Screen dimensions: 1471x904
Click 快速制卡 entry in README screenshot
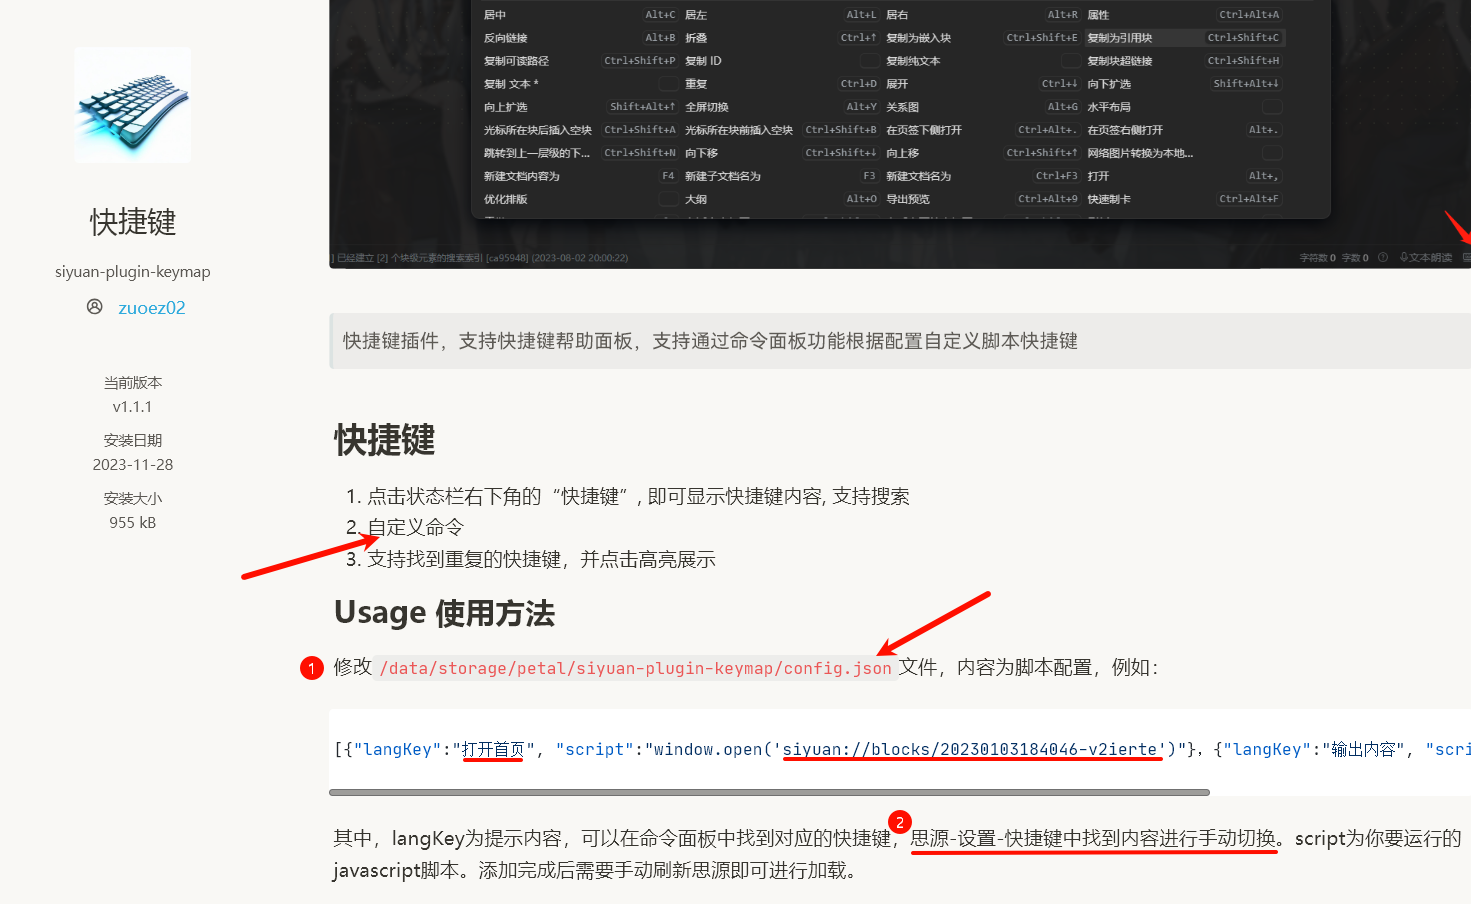pyautogui.click(x=1109, y=199)
